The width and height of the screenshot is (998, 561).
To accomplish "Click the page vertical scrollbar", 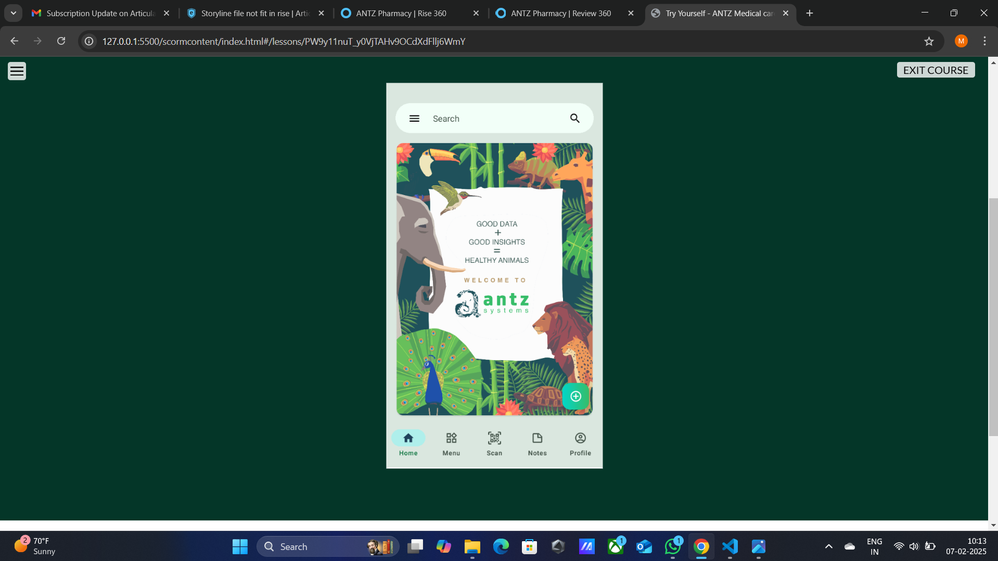I will [x=993, y=316].
